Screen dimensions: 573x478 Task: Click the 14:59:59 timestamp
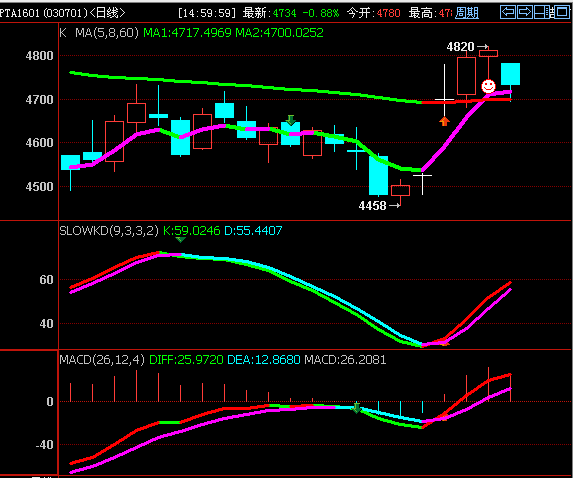point(206,14)
